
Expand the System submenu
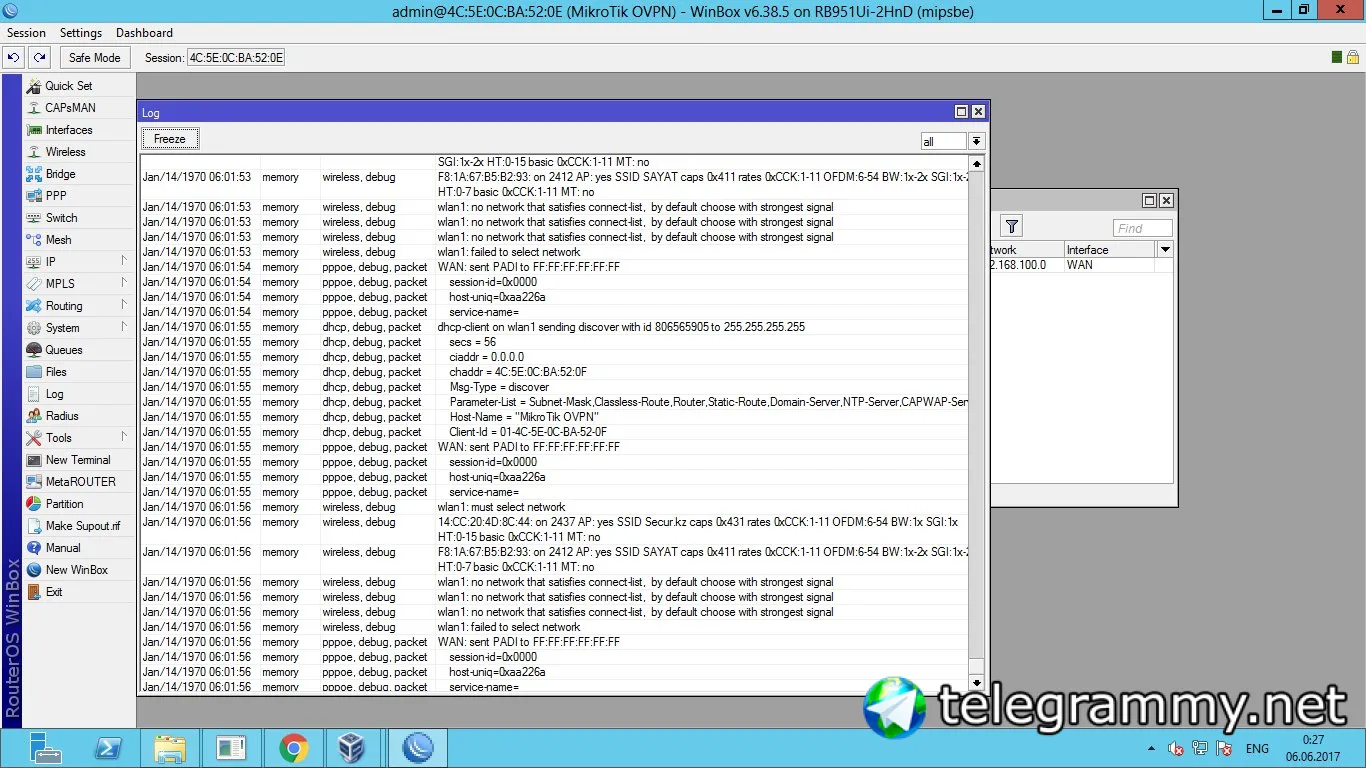[x=78, y=328]
